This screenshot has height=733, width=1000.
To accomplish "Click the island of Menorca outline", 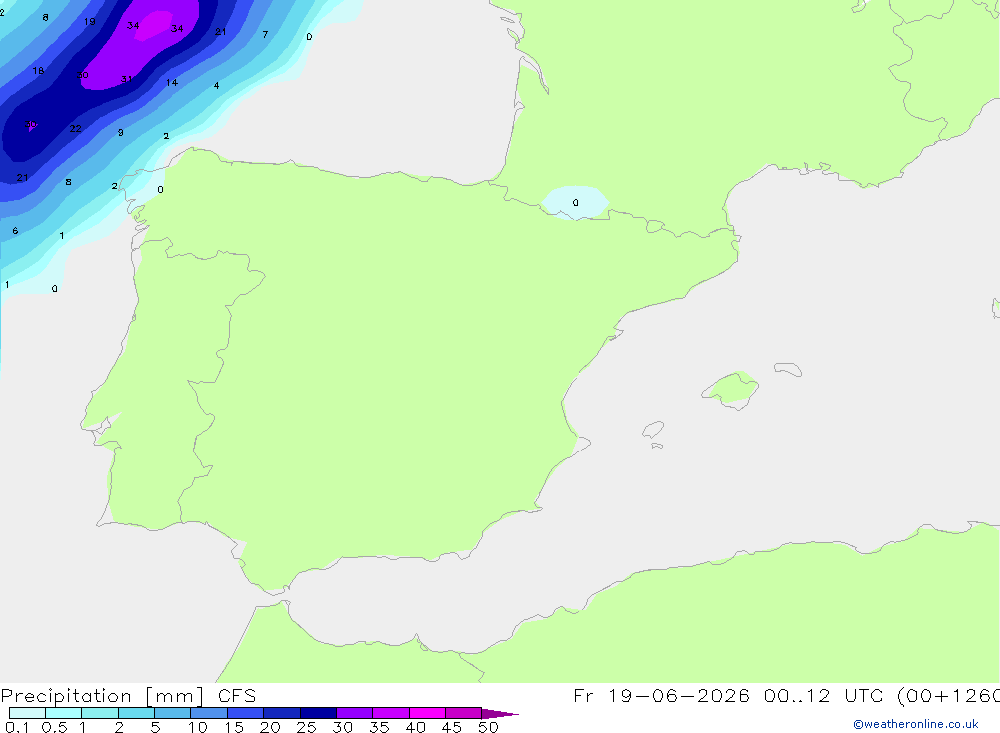I will (x=788, y=369).
